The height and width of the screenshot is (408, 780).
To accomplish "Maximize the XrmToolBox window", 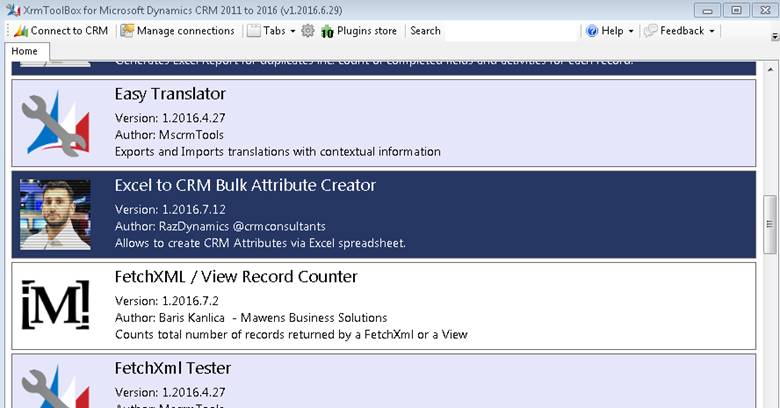I will pos(736,10).
